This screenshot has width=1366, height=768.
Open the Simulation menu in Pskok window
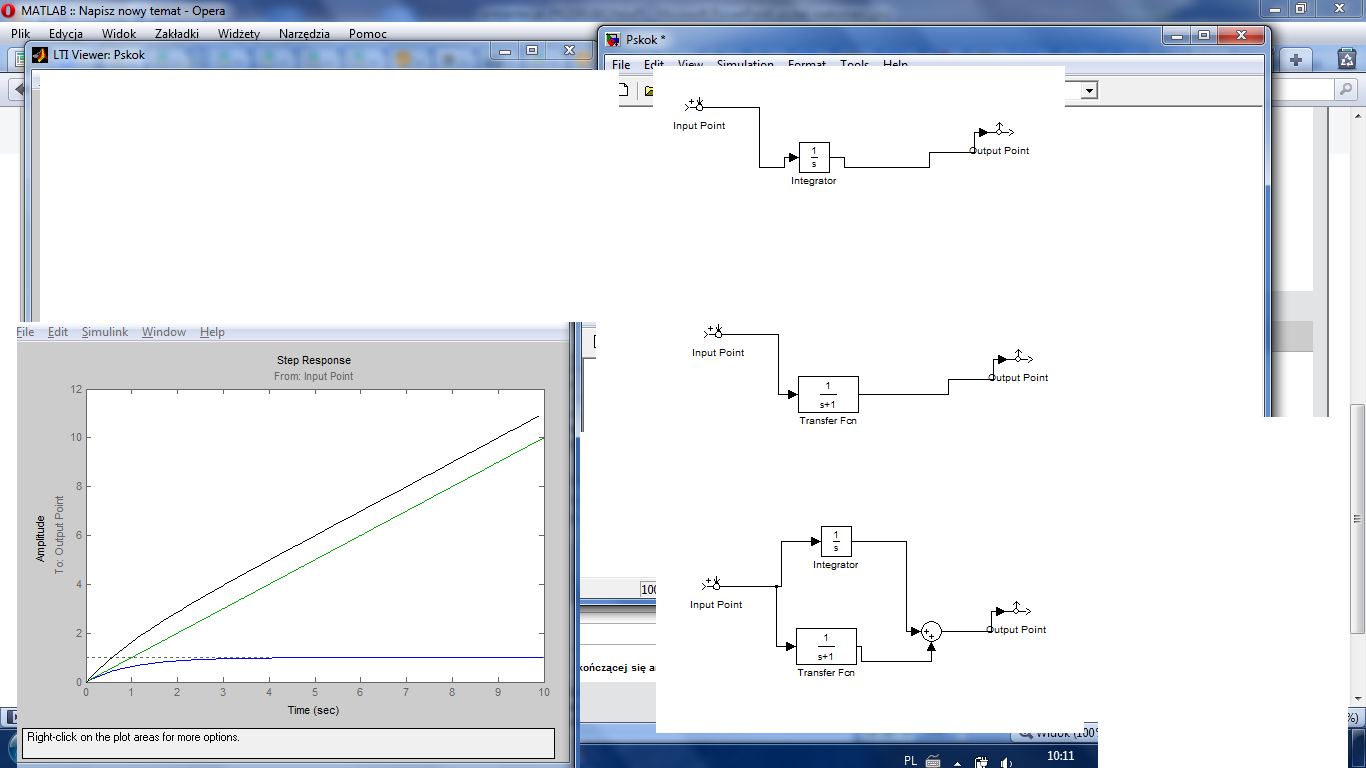(x=744, y=64)
